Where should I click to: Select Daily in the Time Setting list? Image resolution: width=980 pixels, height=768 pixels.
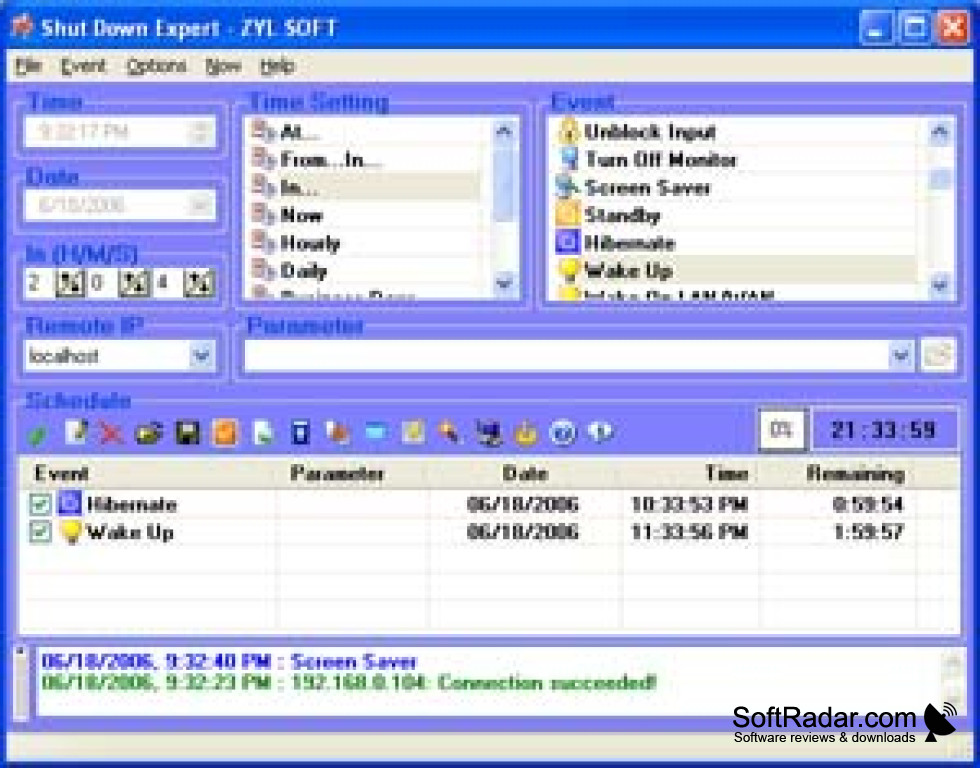[x=366, y=270]
